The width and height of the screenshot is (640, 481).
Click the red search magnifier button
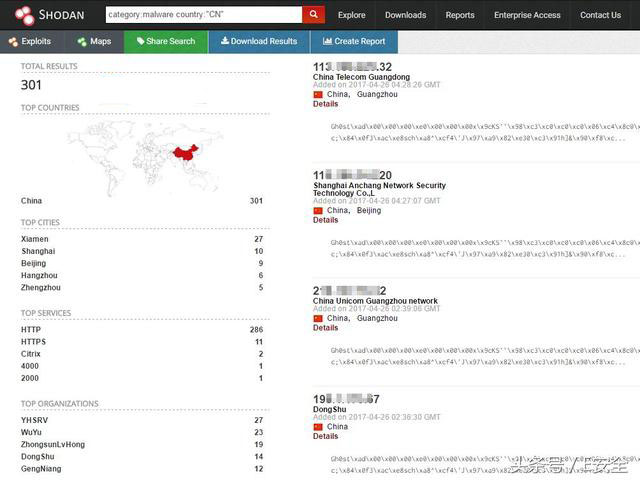(x=313, y=15)
